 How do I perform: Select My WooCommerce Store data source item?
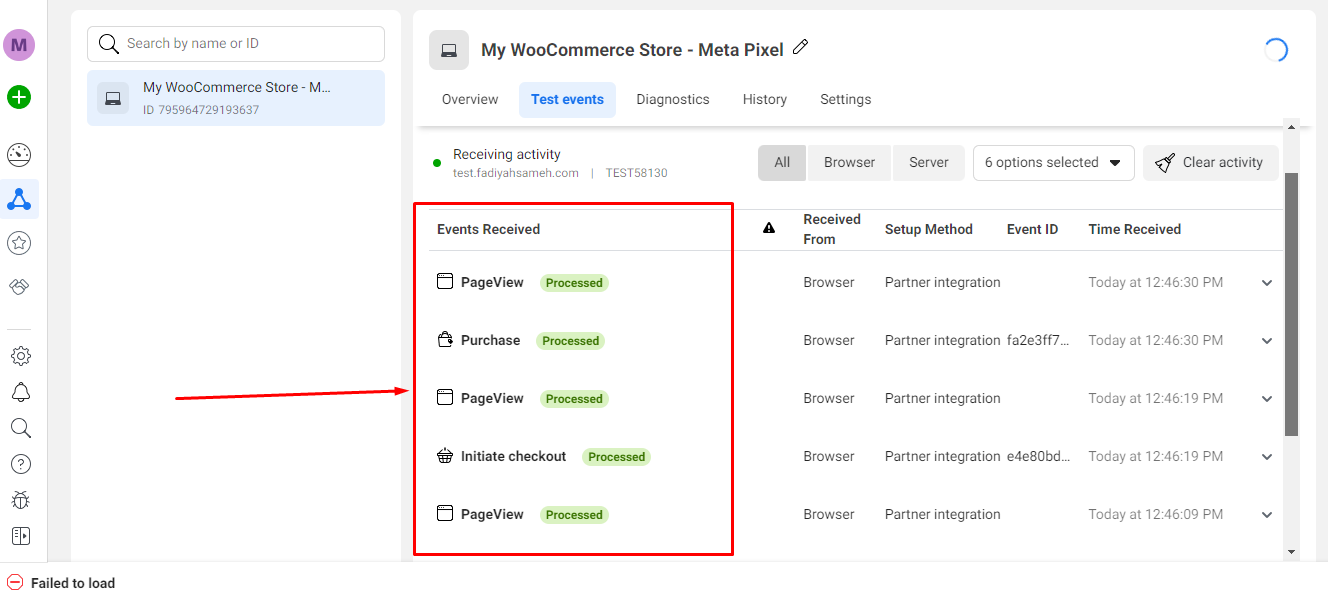236,98
